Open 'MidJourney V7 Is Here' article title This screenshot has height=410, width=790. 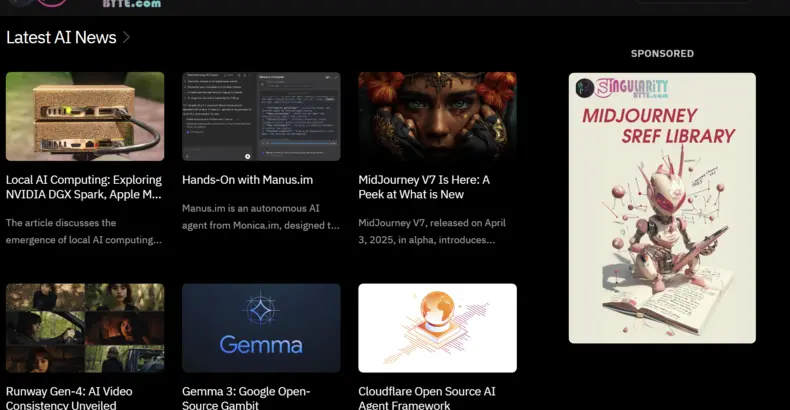(x=424, y=187)
